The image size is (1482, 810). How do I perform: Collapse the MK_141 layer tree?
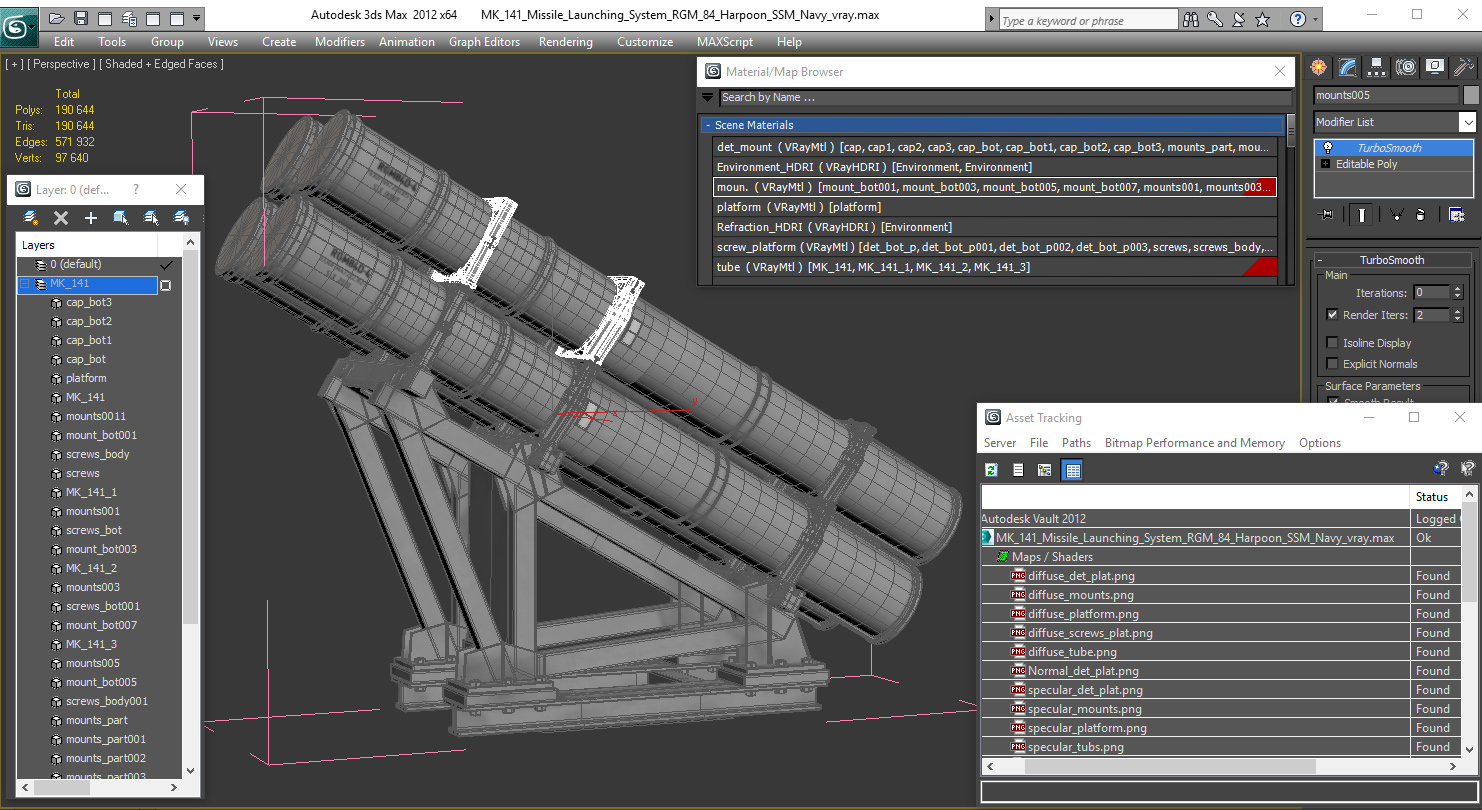click(x=25, y=284)
